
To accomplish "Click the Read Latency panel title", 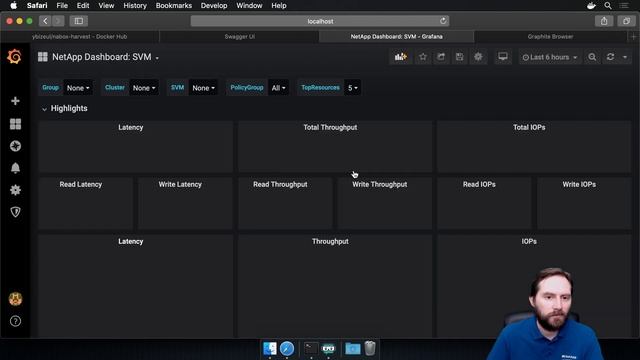I will point(80,184).
